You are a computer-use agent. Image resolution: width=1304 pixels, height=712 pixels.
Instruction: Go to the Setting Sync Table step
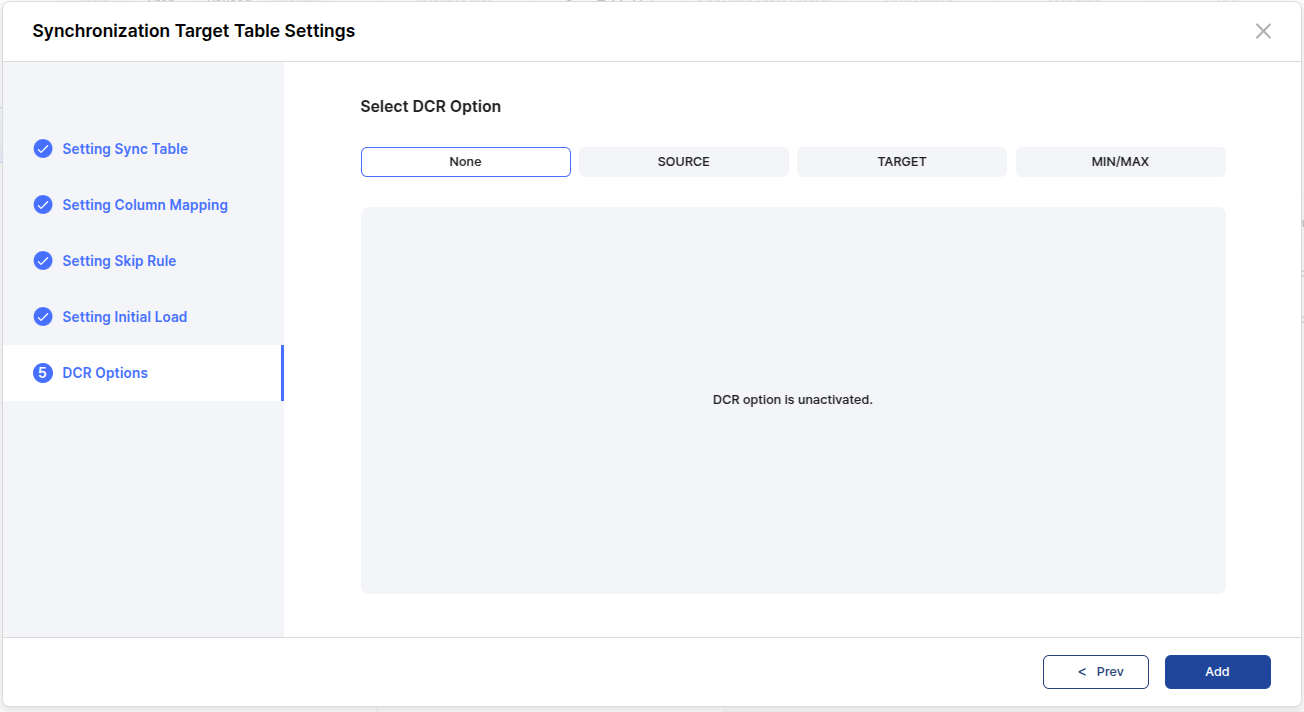click(125, 149)
